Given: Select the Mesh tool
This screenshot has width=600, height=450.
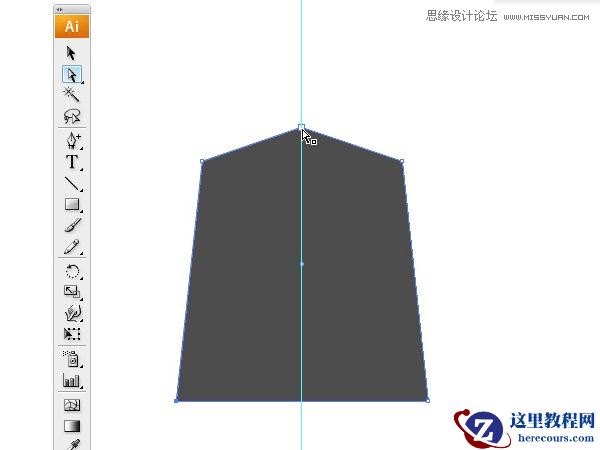Looking at the screenshot, I should 72,405.
